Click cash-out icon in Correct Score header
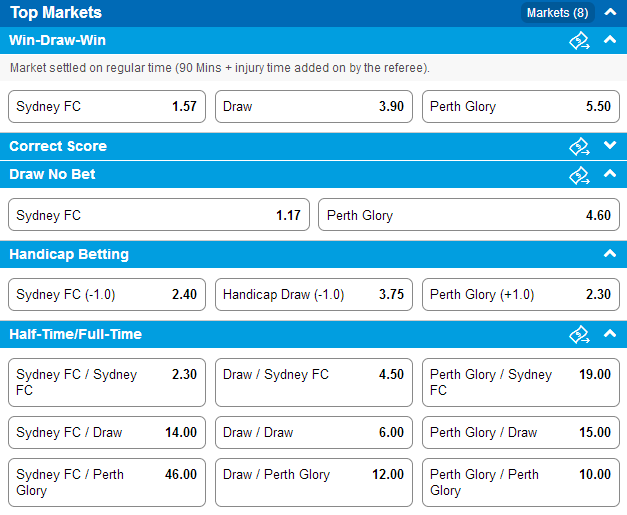The image size is (627, 515). pyautogui.click(x=579, y=146)
